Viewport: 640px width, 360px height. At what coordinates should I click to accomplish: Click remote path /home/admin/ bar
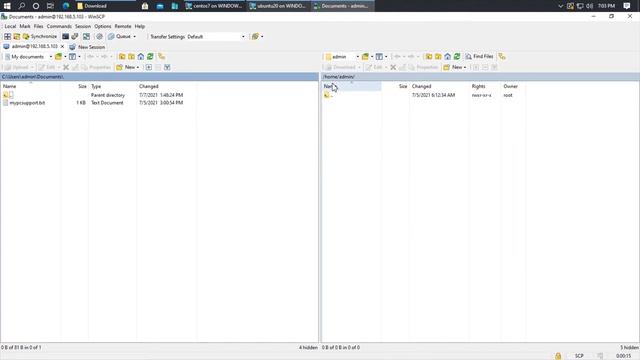pos(480,77)
